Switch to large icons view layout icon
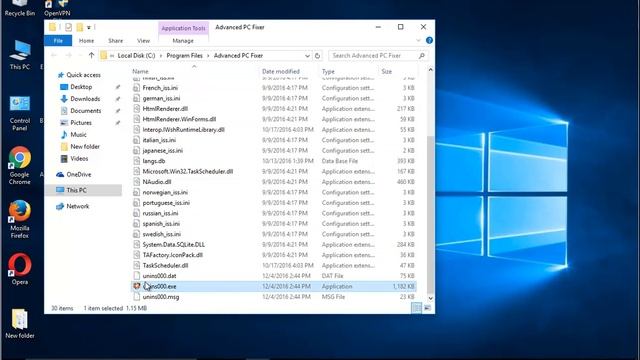Screen dimensions: 640x360 click(x=427, y=308)
